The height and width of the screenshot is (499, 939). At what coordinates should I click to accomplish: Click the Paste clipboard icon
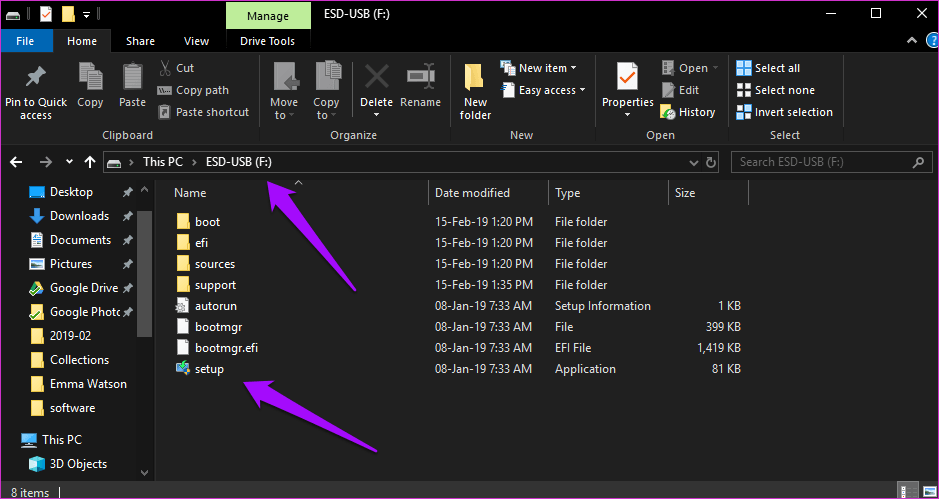(132, 78)
